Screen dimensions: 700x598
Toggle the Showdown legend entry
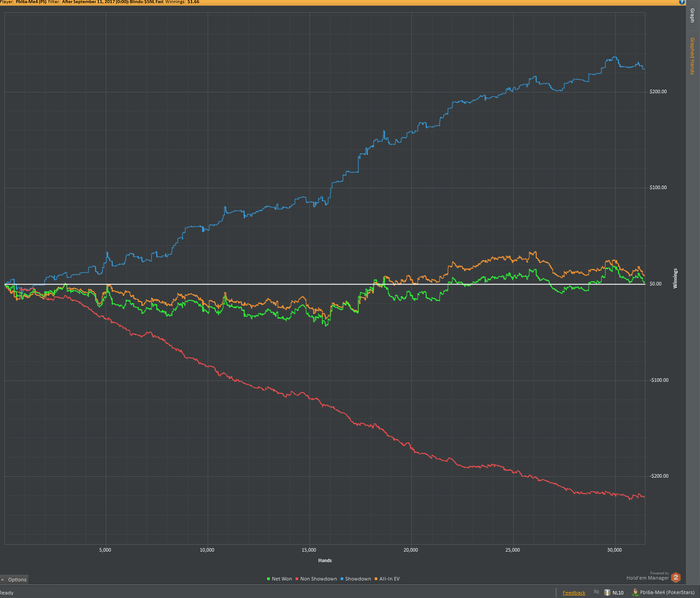(x=355, y=579)
